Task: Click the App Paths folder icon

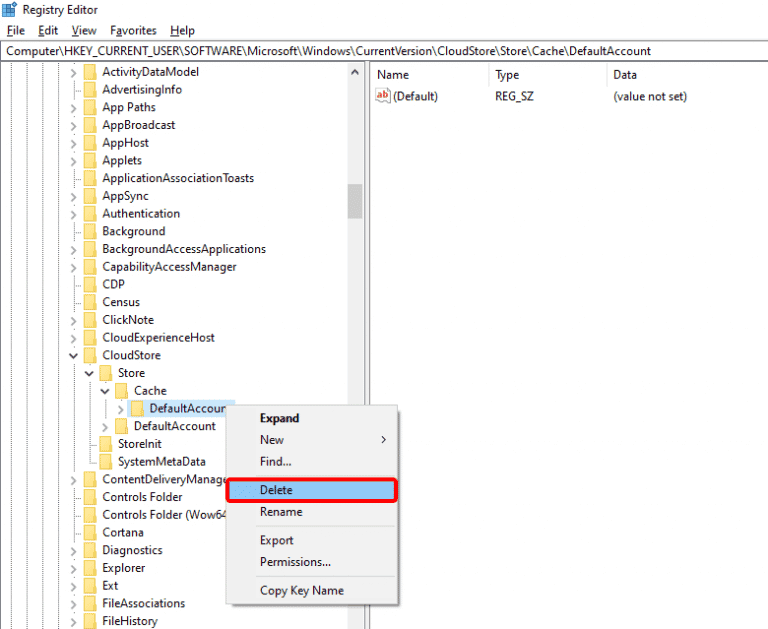Action: pos(90,107)
